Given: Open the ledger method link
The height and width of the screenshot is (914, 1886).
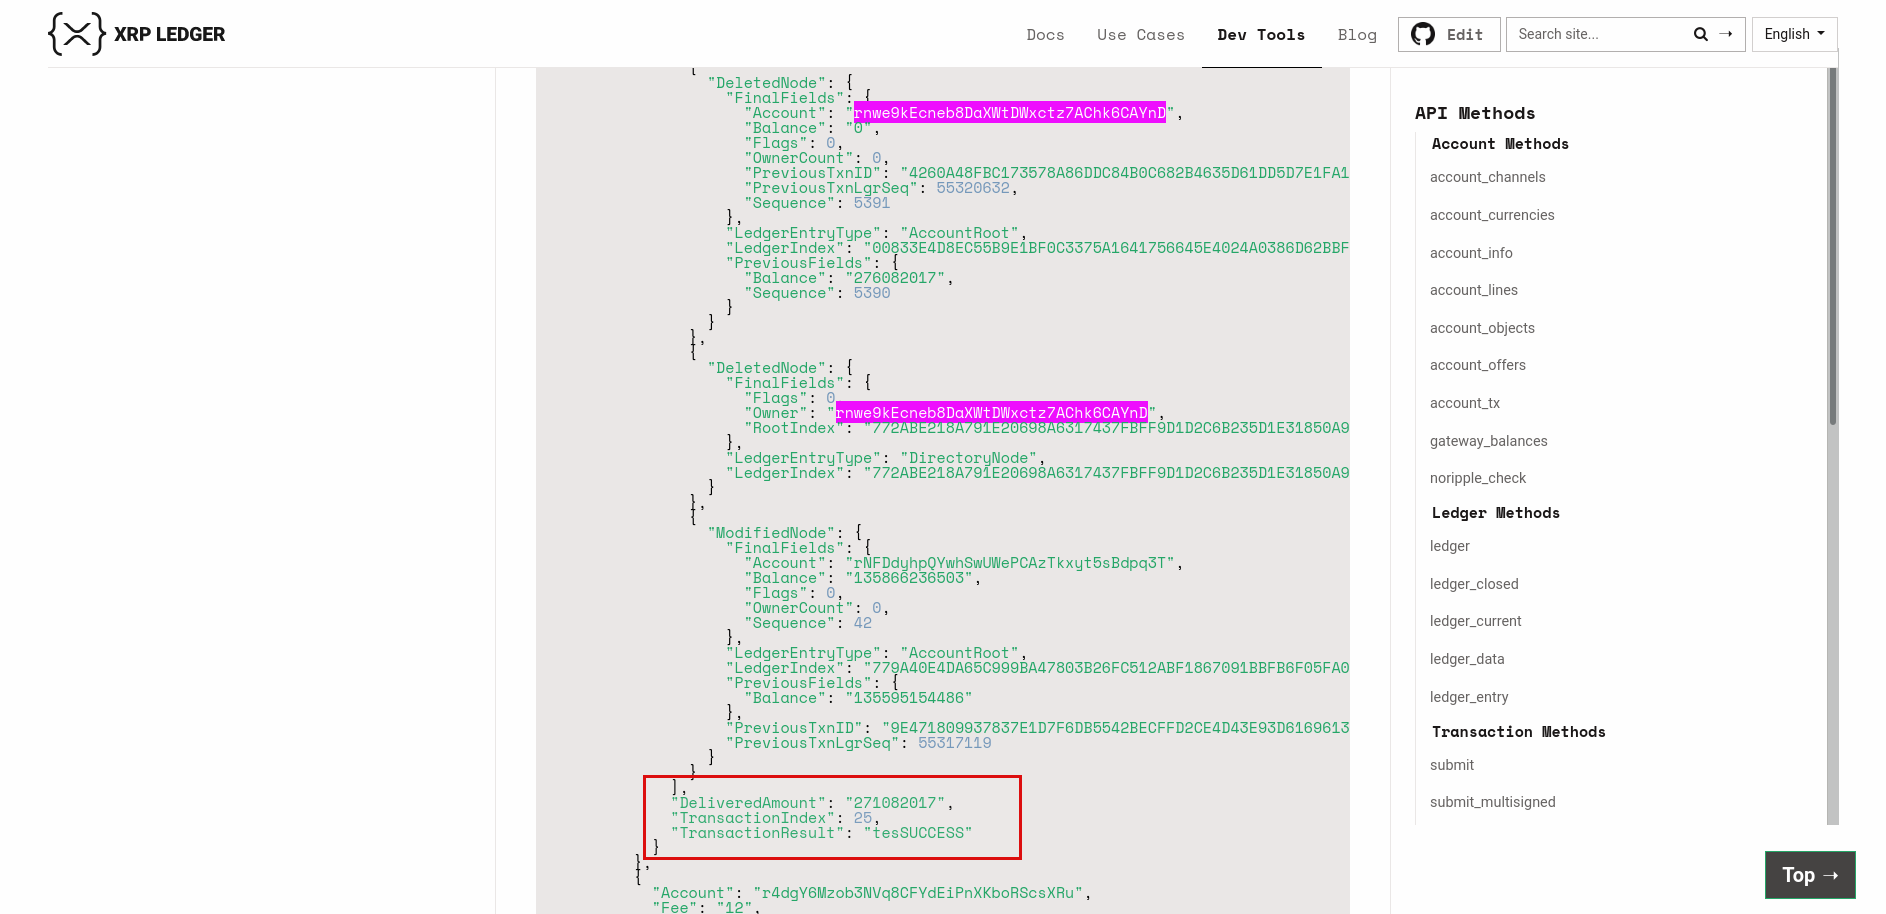Looking at the screenshot, I should tap(1450, 546).
